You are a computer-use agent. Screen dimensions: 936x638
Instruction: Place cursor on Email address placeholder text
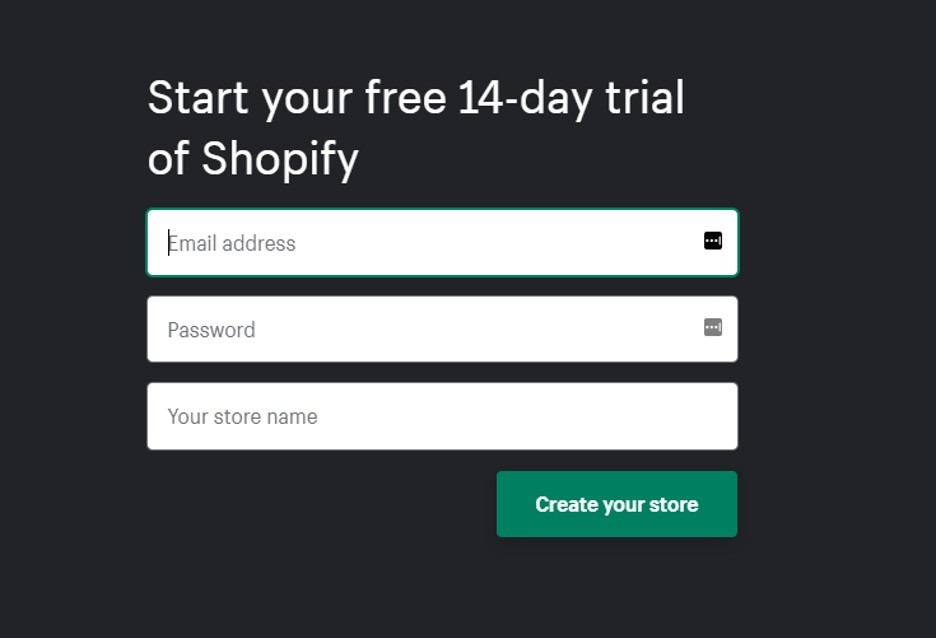(x=232, y=244)
